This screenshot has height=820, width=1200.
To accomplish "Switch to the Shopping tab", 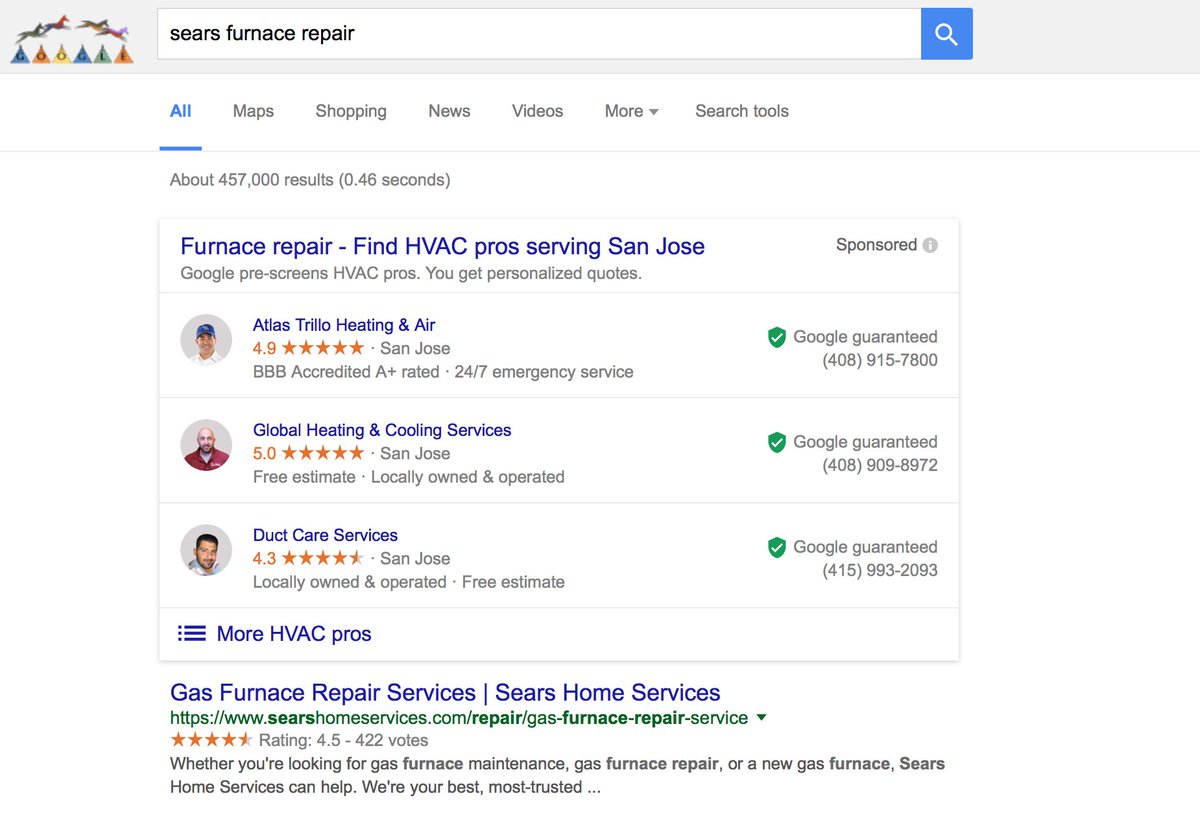I will click(350, 111).
